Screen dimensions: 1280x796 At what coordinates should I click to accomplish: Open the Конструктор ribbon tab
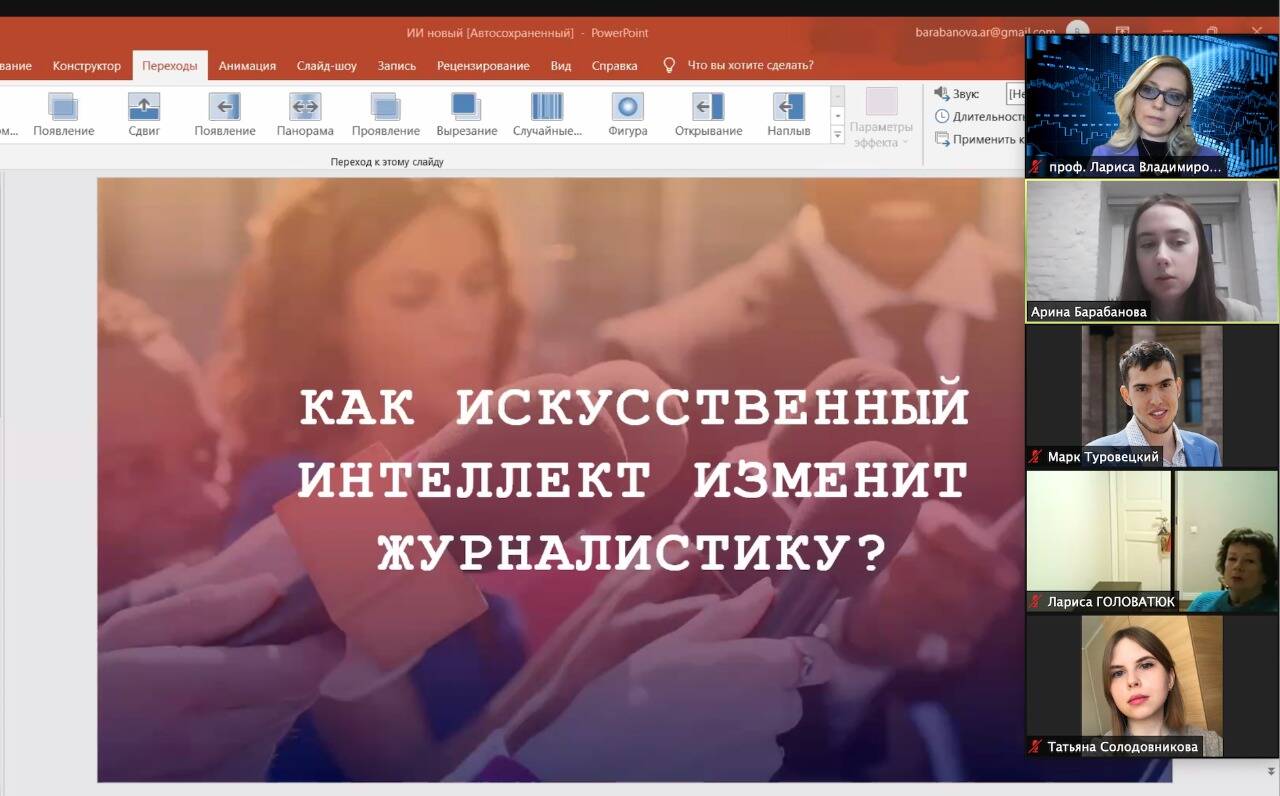(x=87, y=66)
